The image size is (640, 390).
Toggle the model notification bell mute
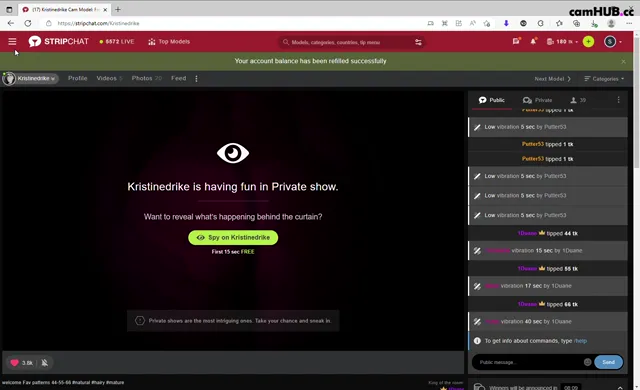pyautogui.click(x=44, y=363)
